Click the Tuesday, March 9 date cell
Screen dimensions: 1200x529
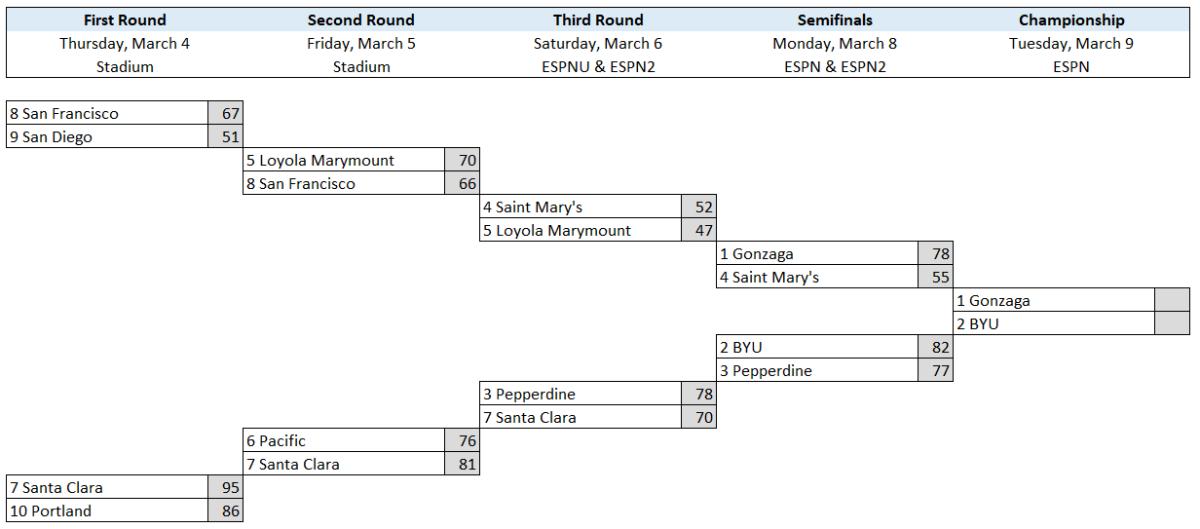tap(1071, 43)
